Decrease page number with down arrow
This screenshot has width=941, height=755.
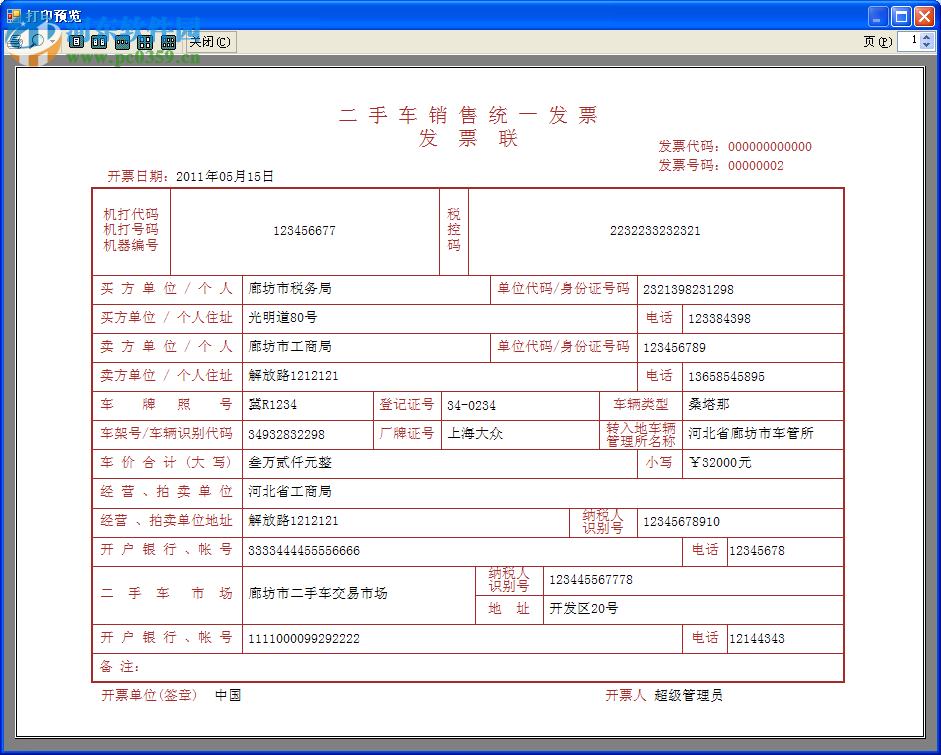pyautogui.click(x=927, y=46)
